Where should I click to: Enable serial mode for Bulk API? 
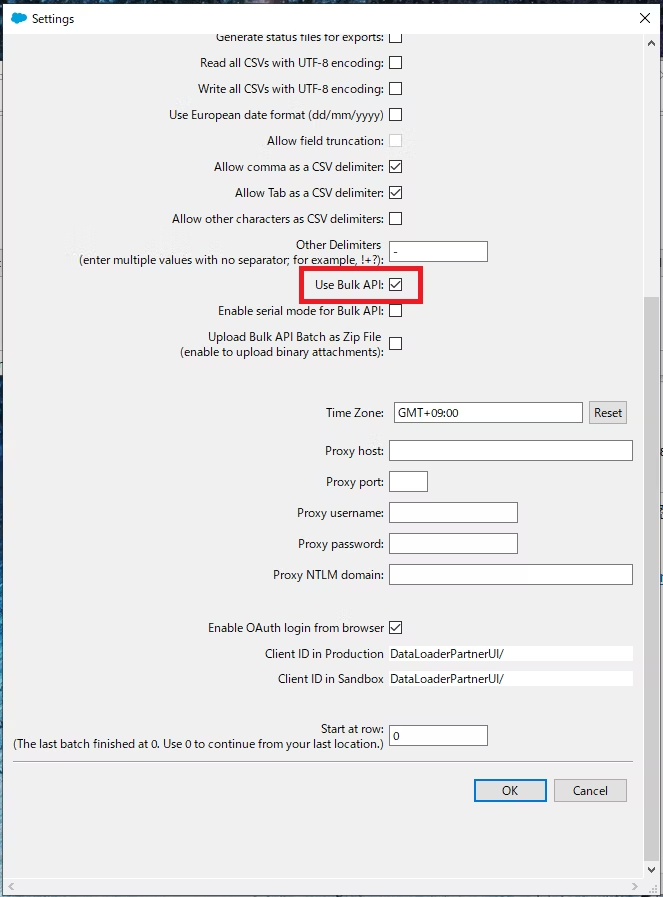pyautogui.click(x=395, y=311)
